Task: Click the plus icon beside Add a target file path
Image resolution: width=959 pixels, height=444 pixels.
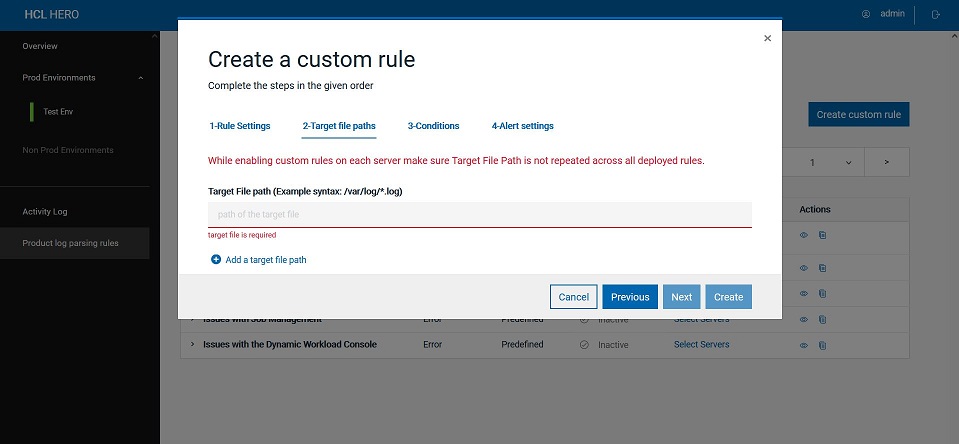Action: click(x=216, y=260)
